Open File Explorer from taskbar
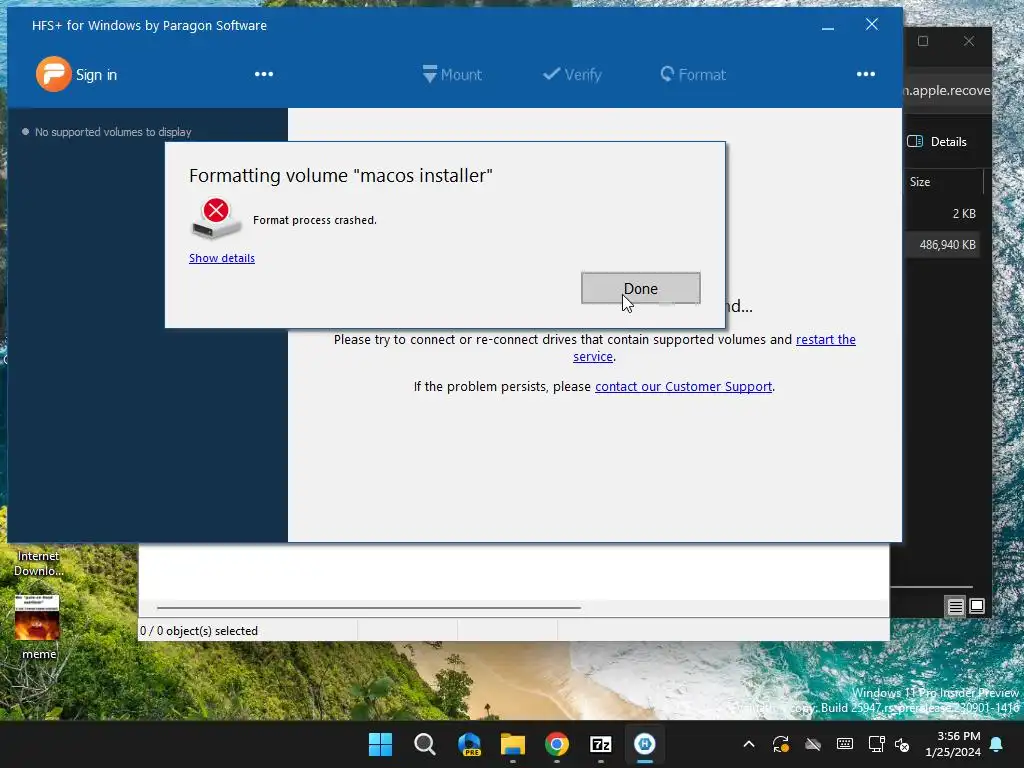Image resolution: width=1024 pixels, height=768 pixels. (x=513, y=744)
